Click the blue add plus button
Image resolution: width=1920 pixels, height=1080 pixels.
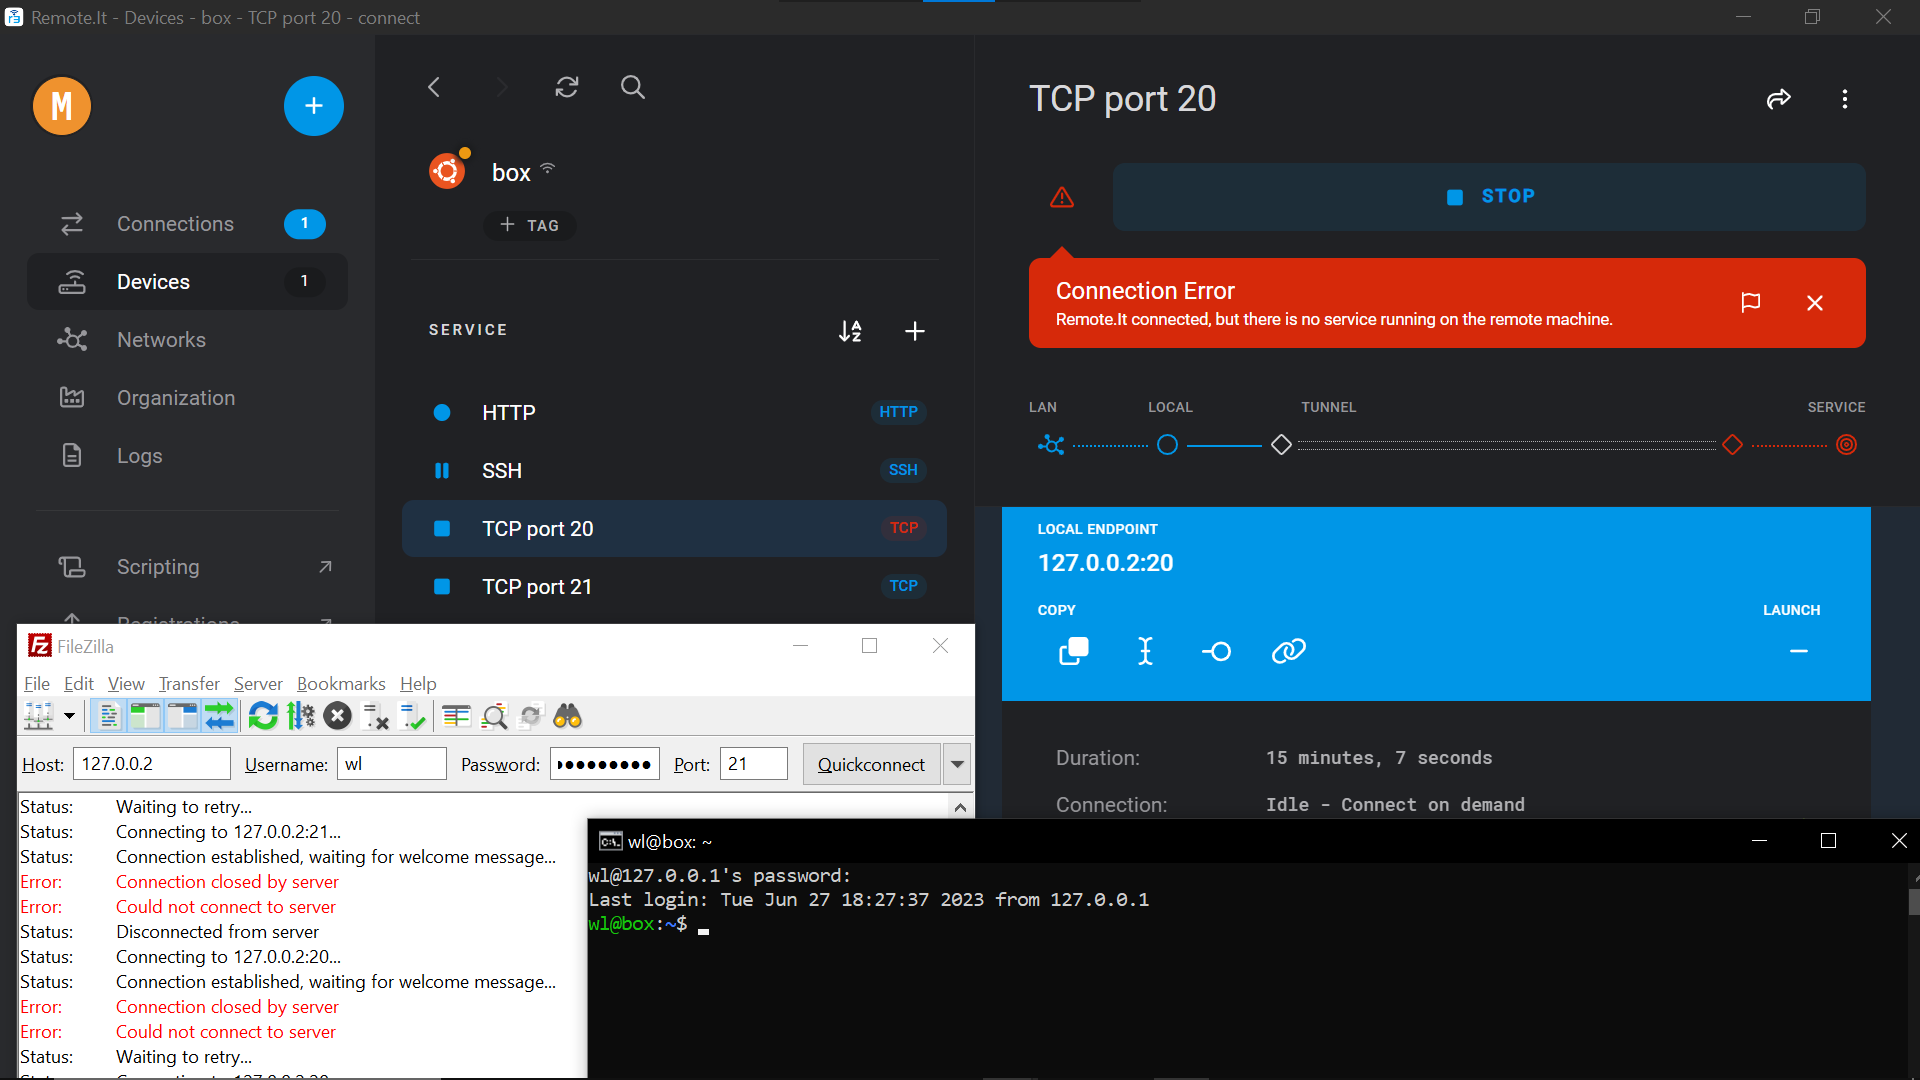(x=314, y=106)
